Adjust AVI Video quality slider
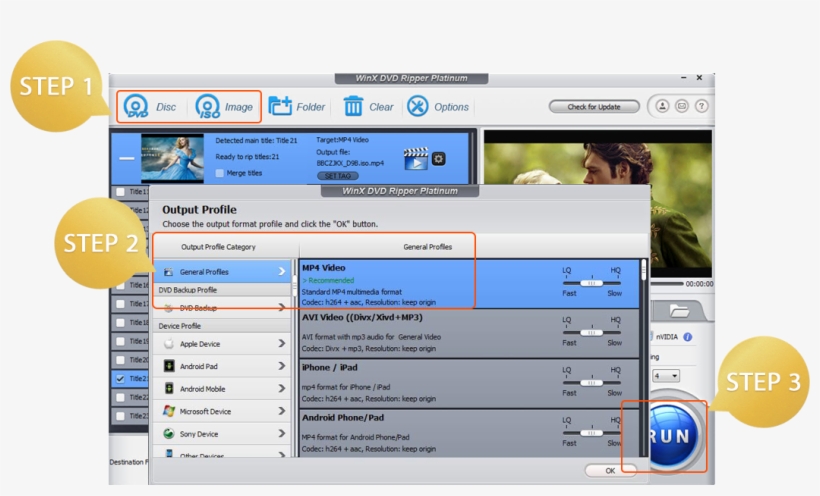Image resolution: width=820 pixels, height=496 pixels. pyautogui.click(x=592, y=333)
